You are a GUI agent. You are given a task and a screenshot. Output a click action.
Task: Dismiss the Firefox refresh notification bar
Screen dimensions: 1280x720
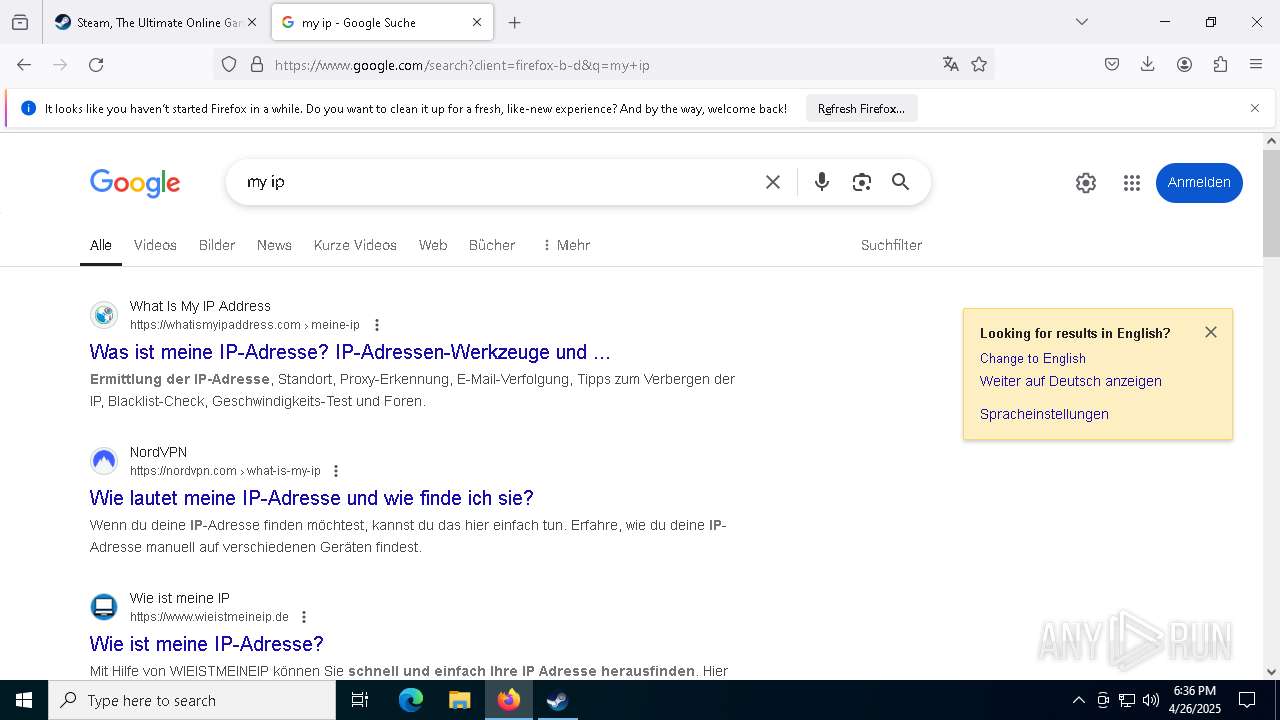1255,108
